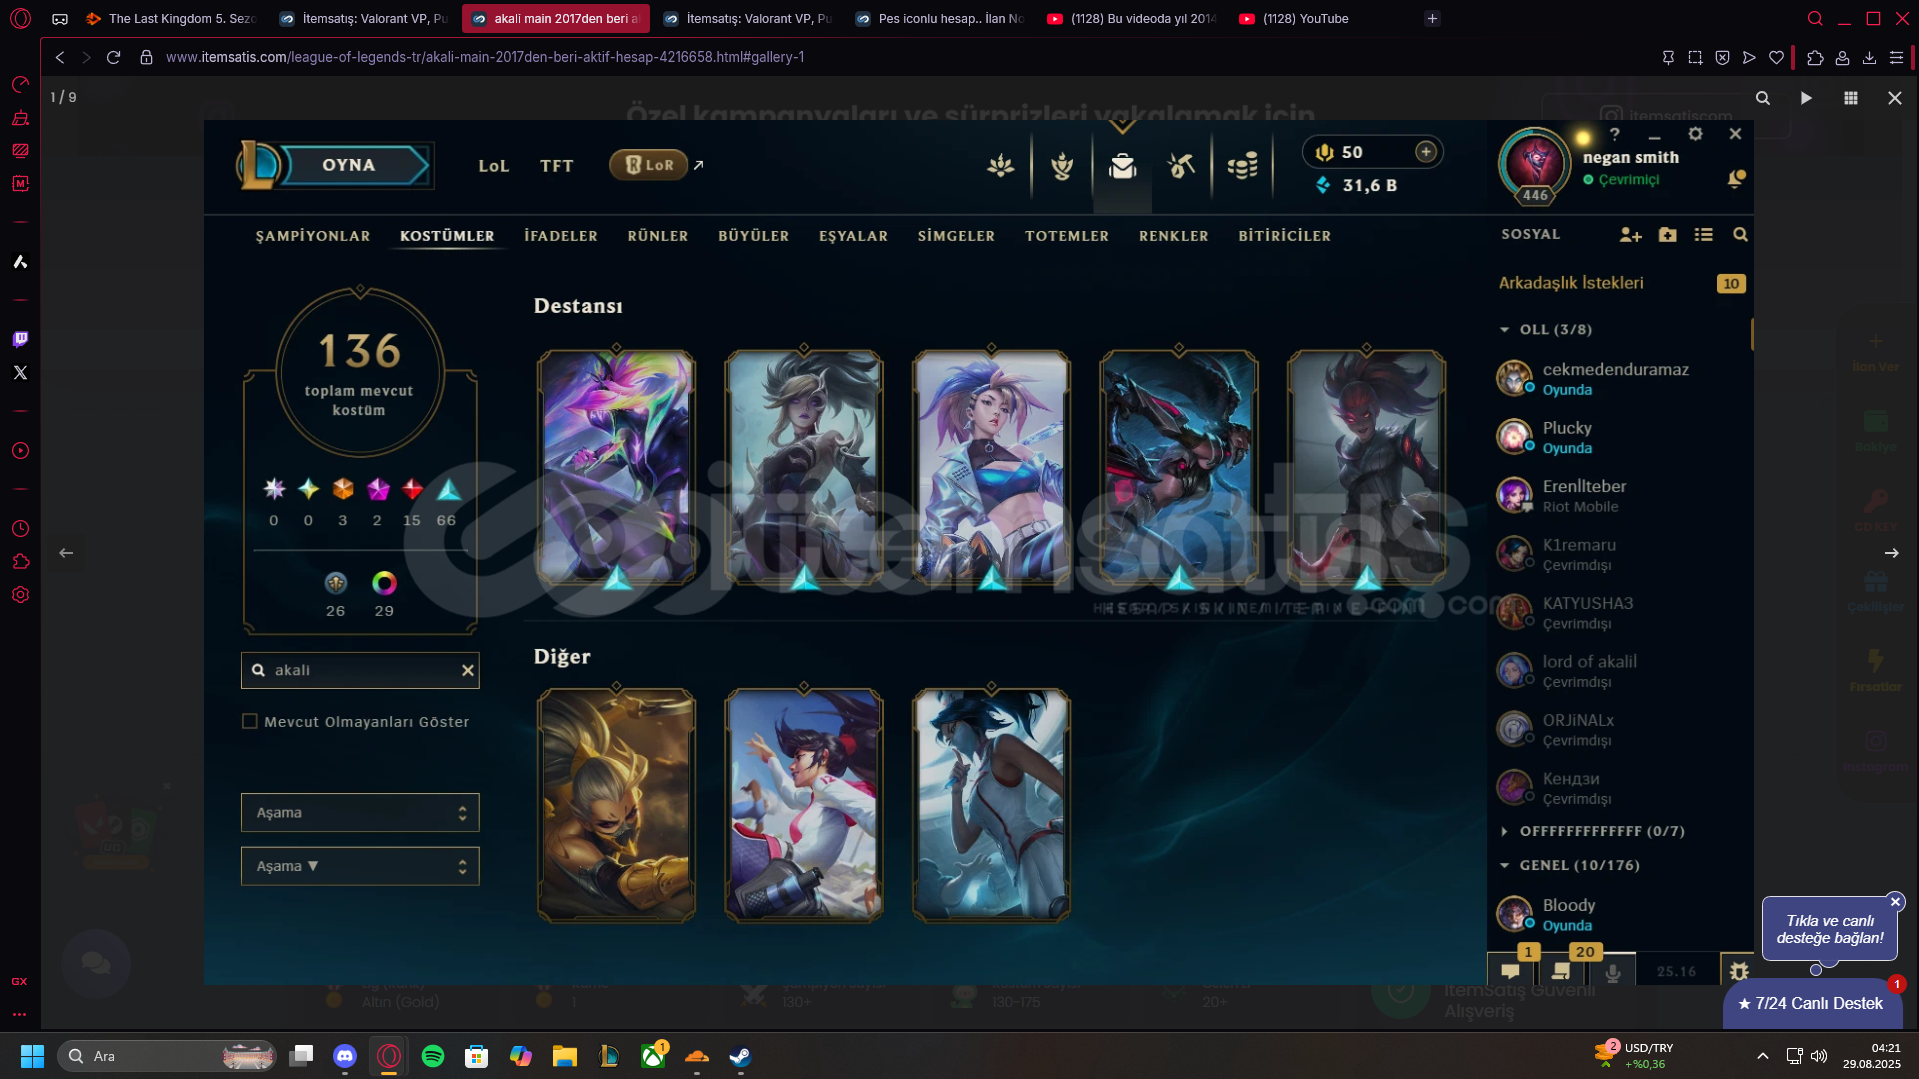The height and width of the screenshot is (1079, 1919).
Task: Open the League client help question mark
Action: (1614, 134)
